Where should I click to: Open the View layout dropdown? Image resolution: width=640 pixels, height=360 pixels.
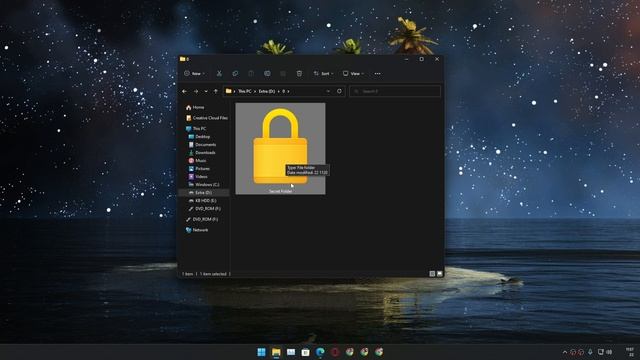tap(353, 73)
